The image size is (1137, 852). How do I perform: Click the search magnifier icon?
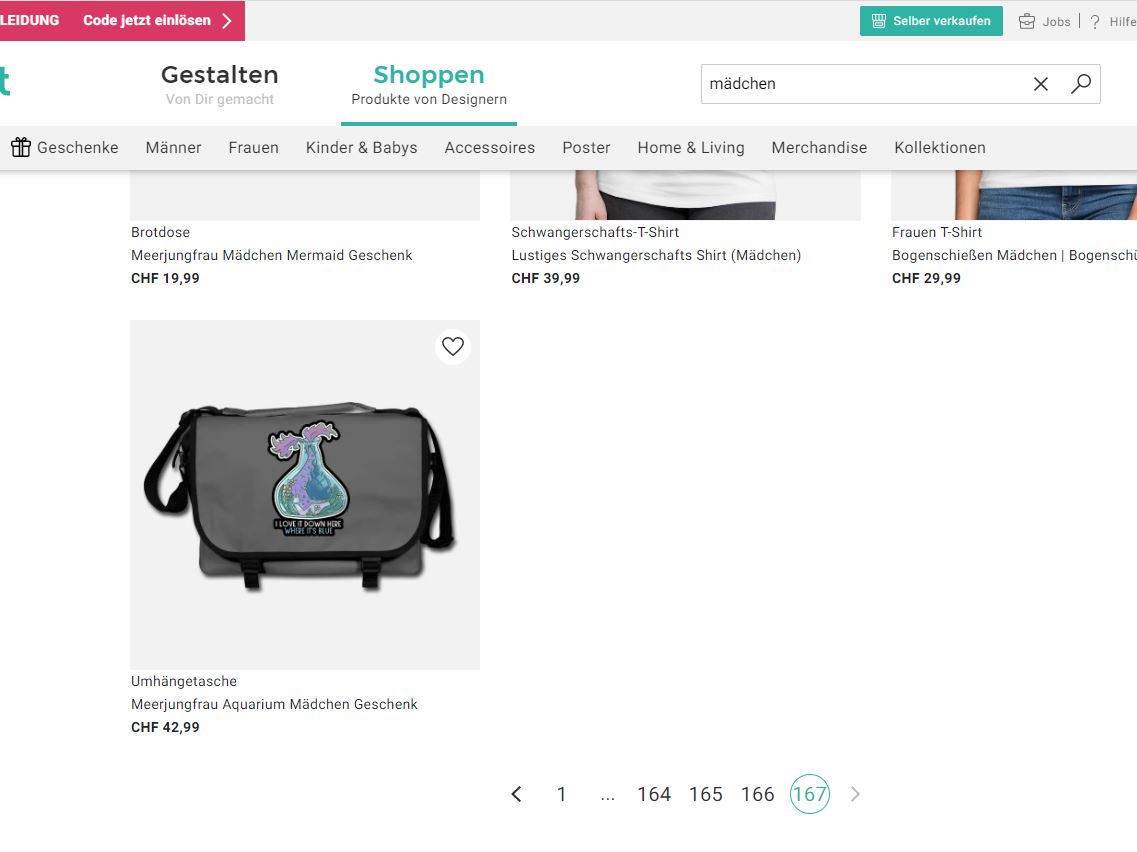point(1080,84)
